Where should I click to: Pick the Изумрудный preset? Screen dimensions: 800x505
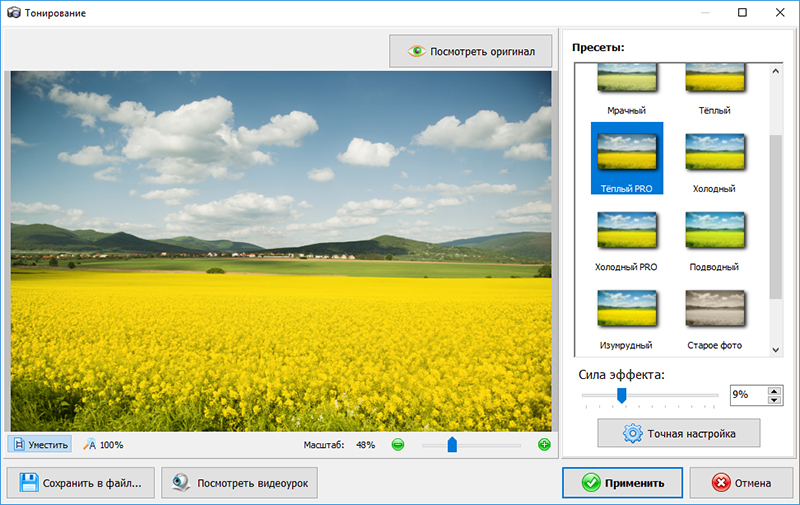(x=626, y=310)
